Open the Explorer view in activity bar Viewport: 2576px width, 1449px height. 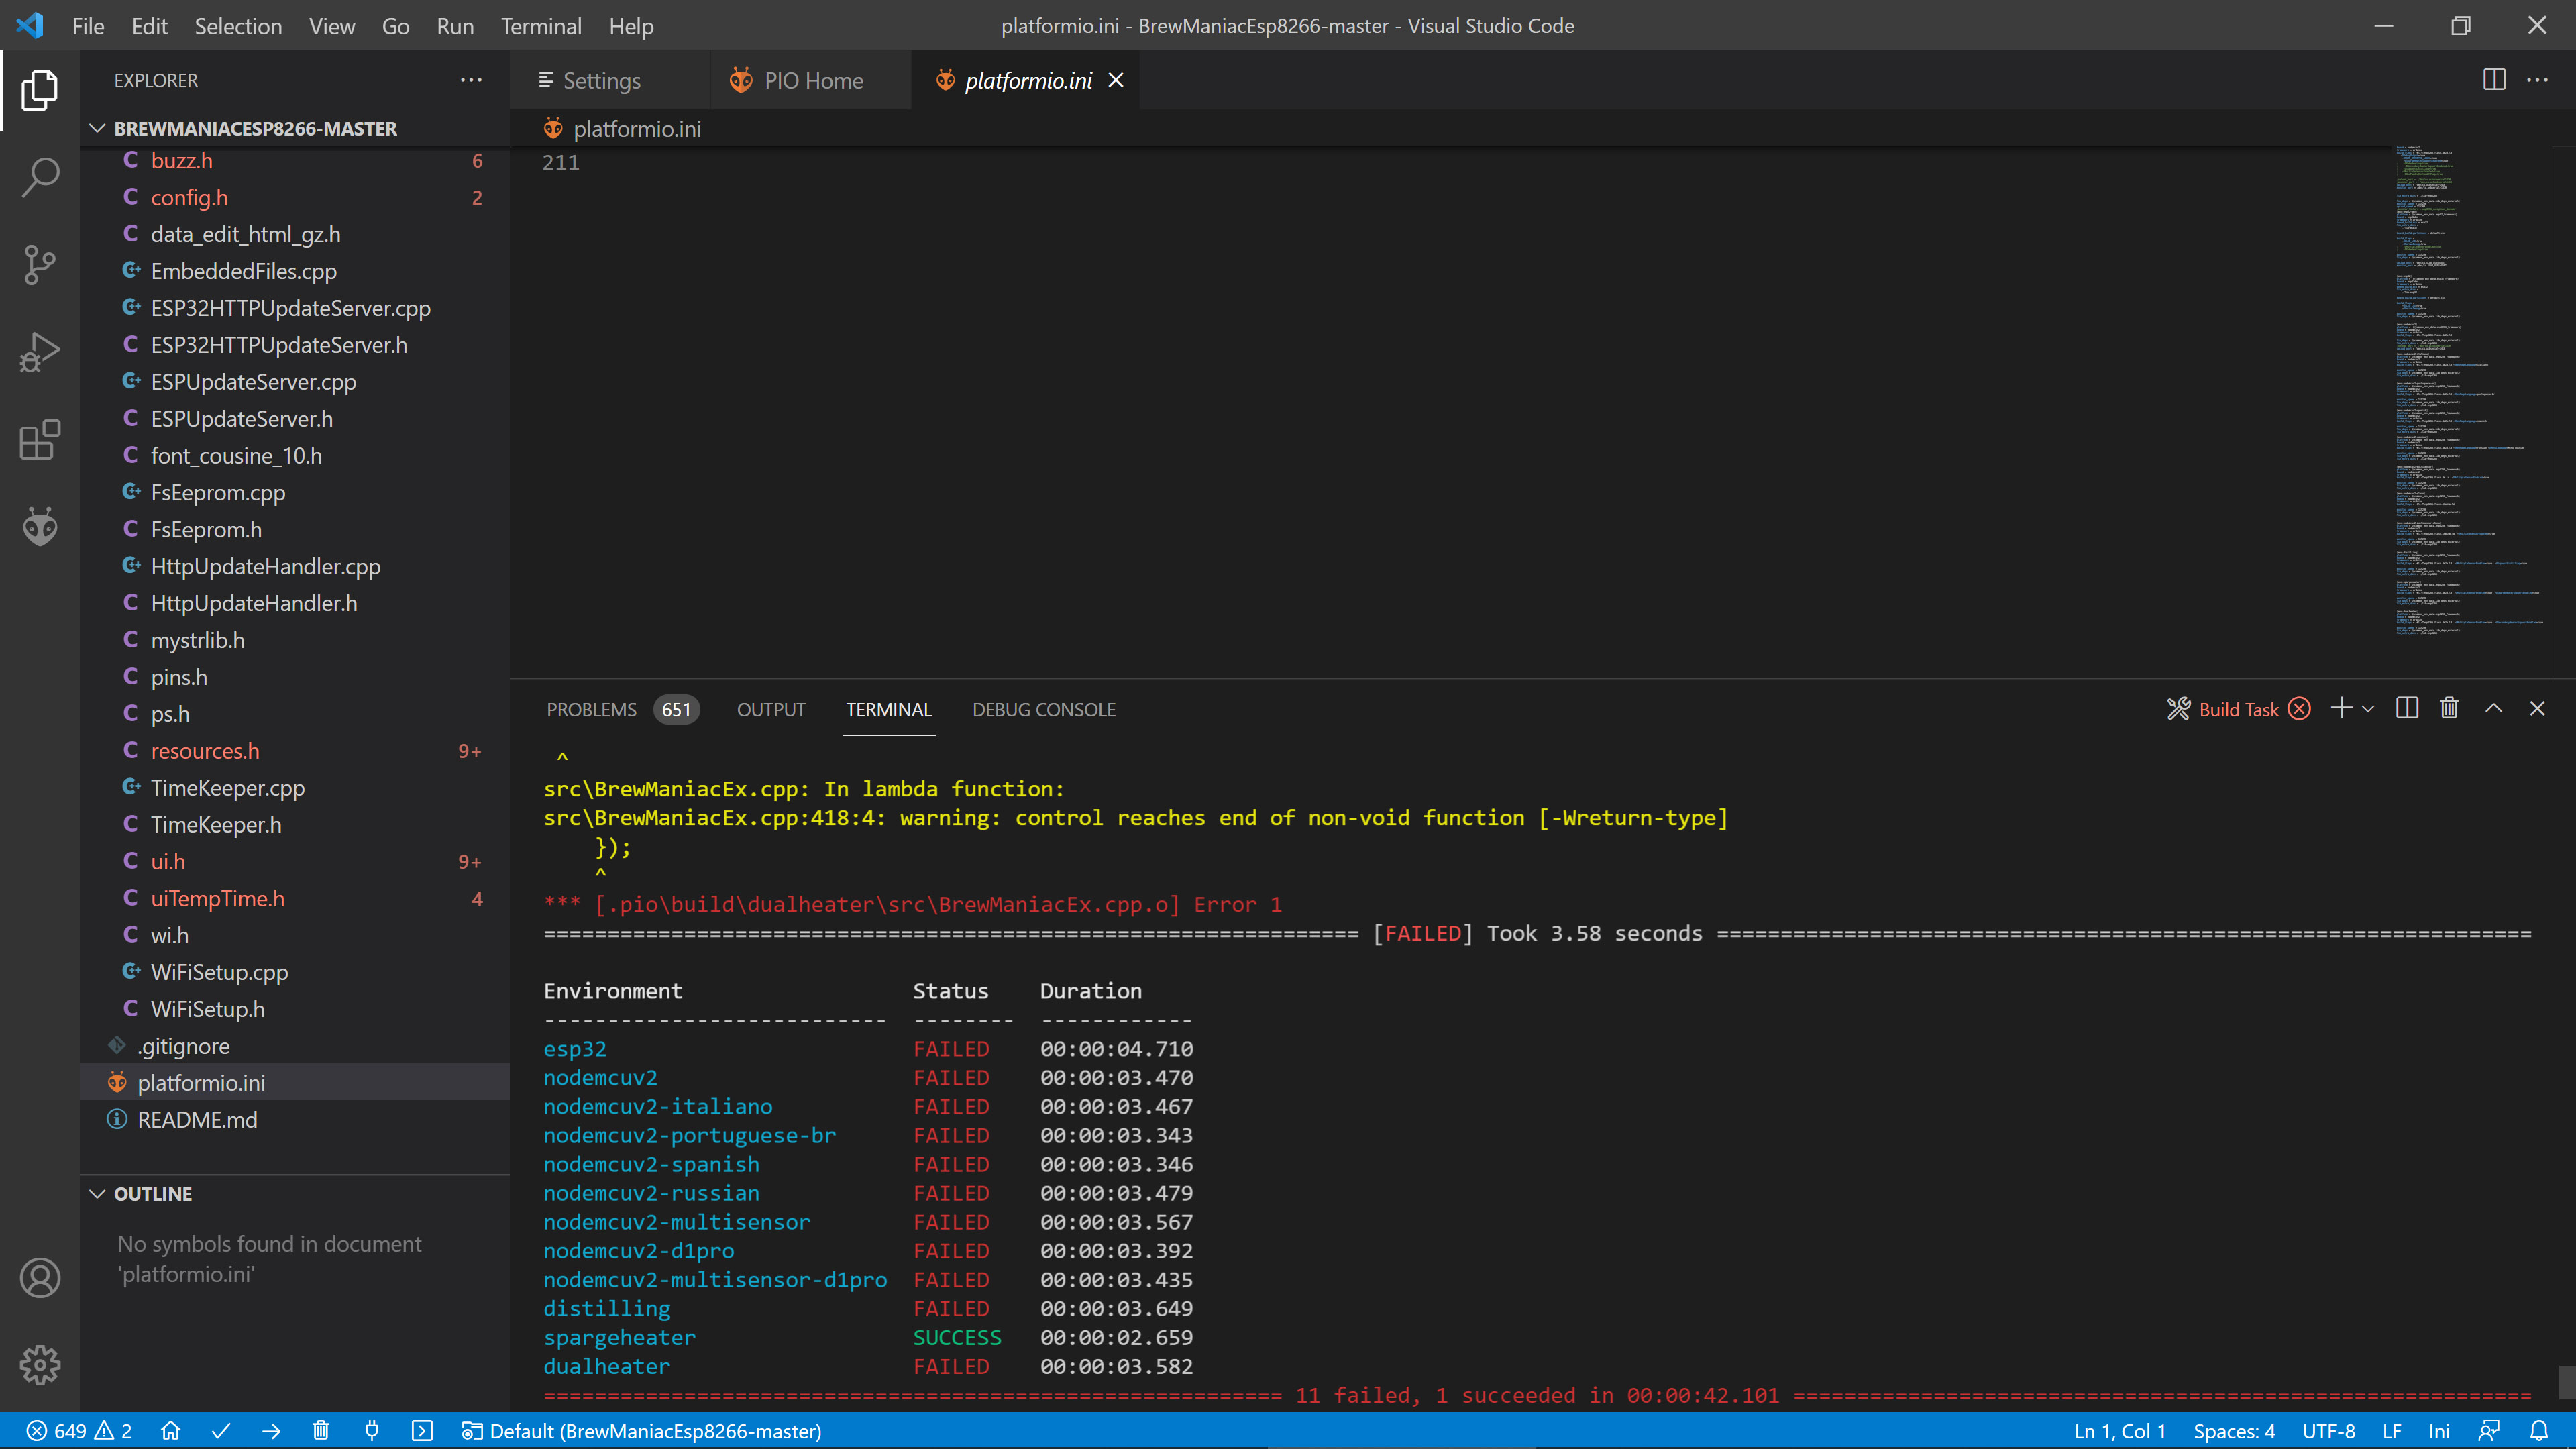[40, 90]
